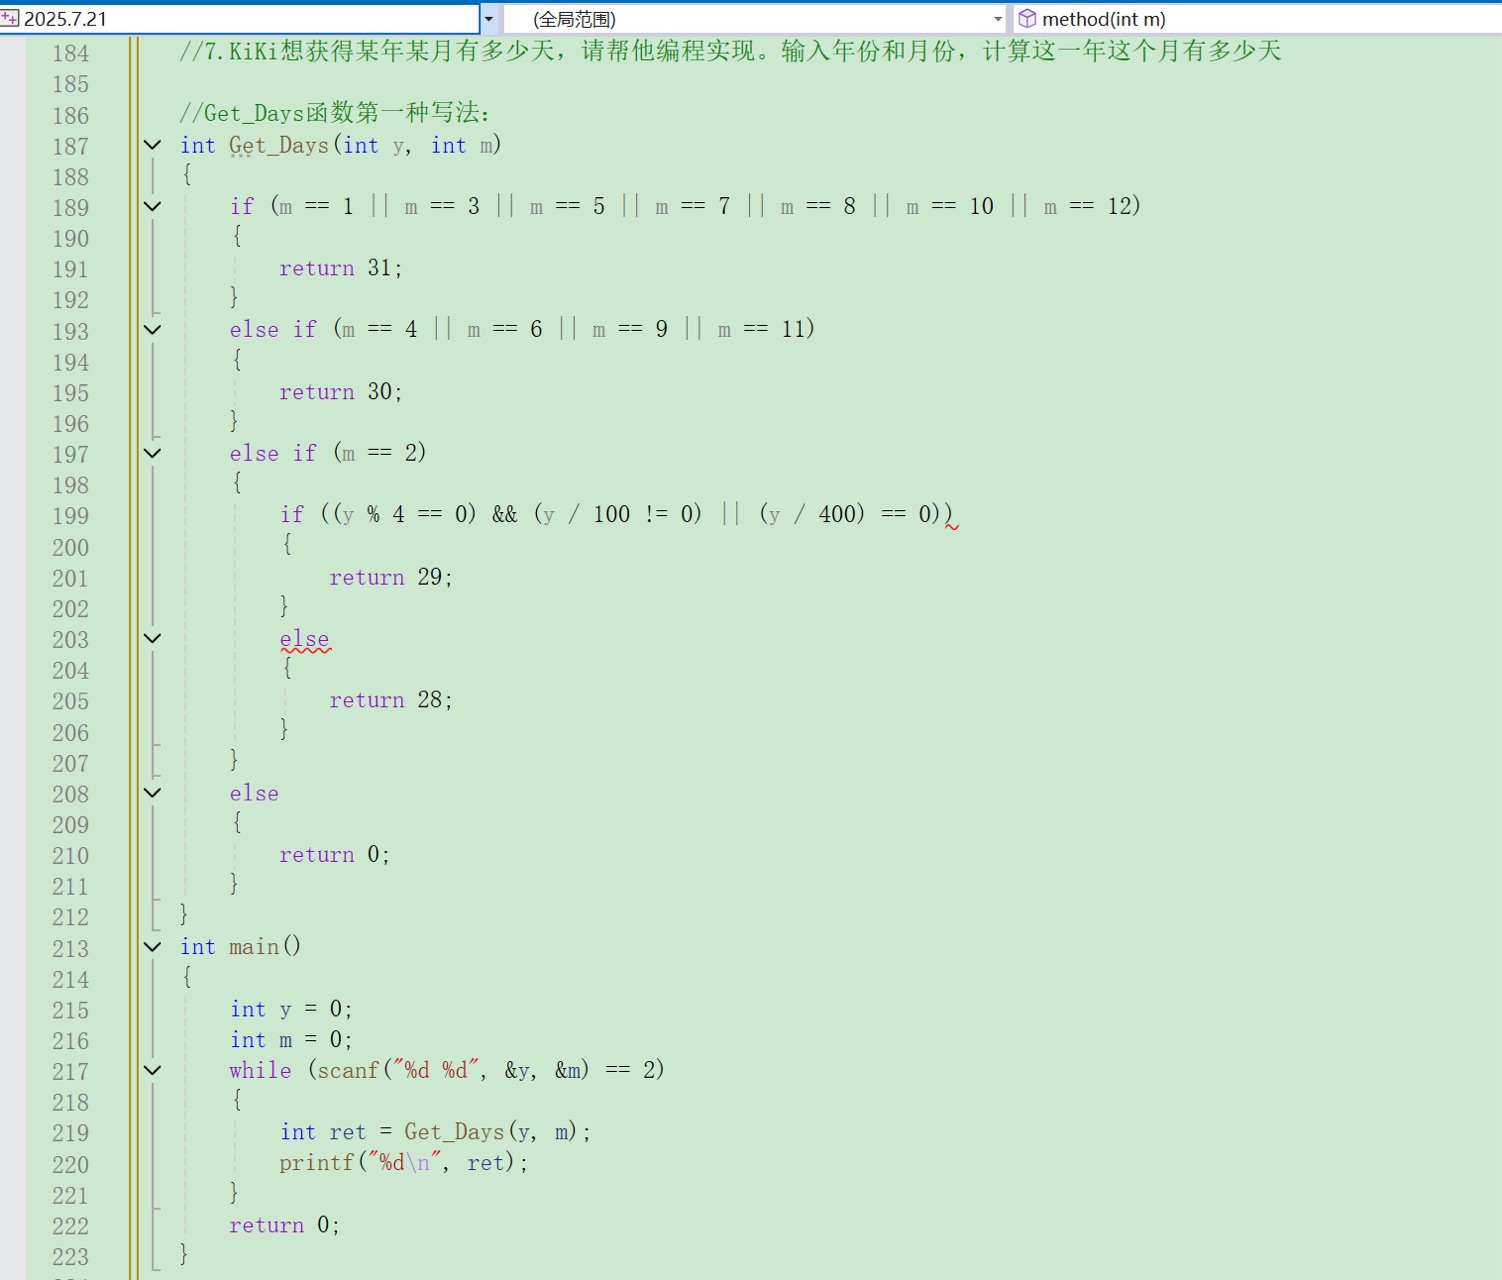Click the Get_Days function name at line 187
The width and height of the screenshot is (1502, 1280).
279,145
